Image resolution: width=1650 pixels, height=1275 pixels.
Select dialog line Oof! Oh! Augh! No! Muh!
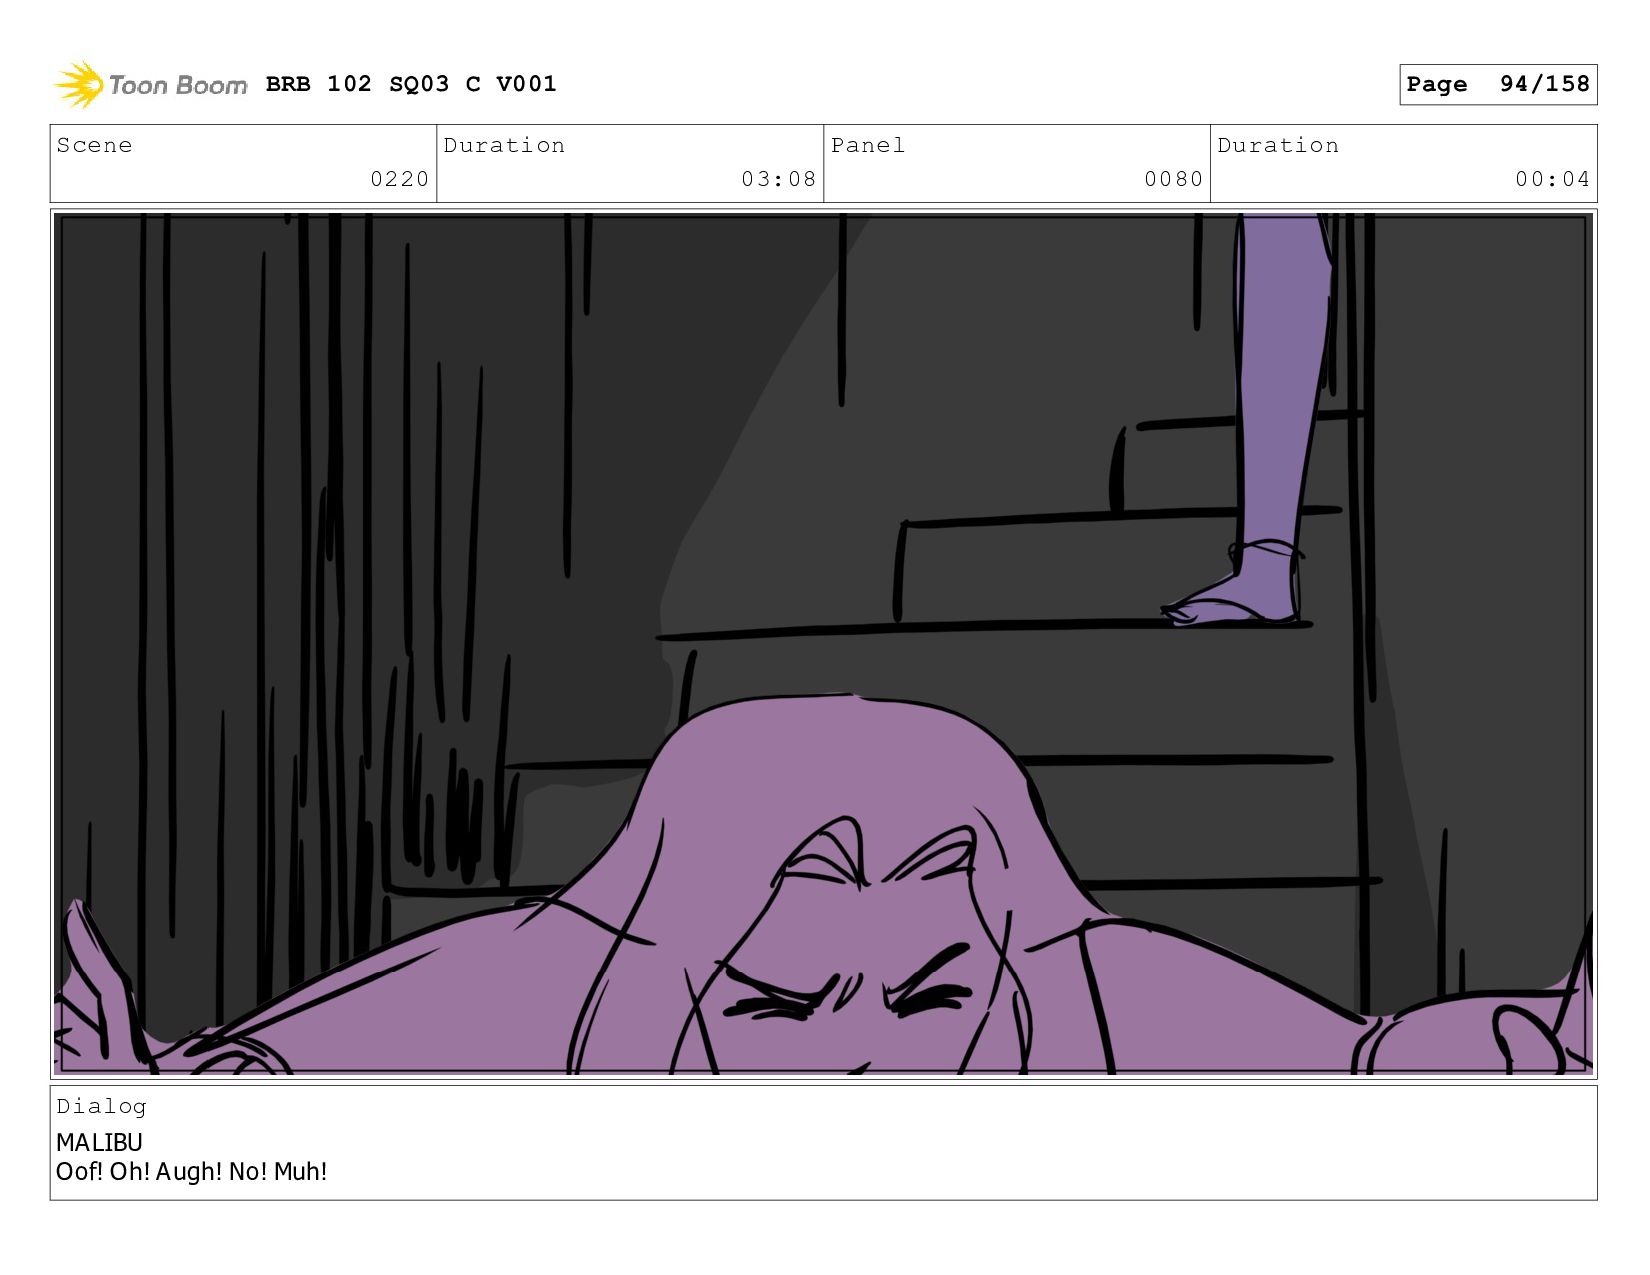point(191,1171)
